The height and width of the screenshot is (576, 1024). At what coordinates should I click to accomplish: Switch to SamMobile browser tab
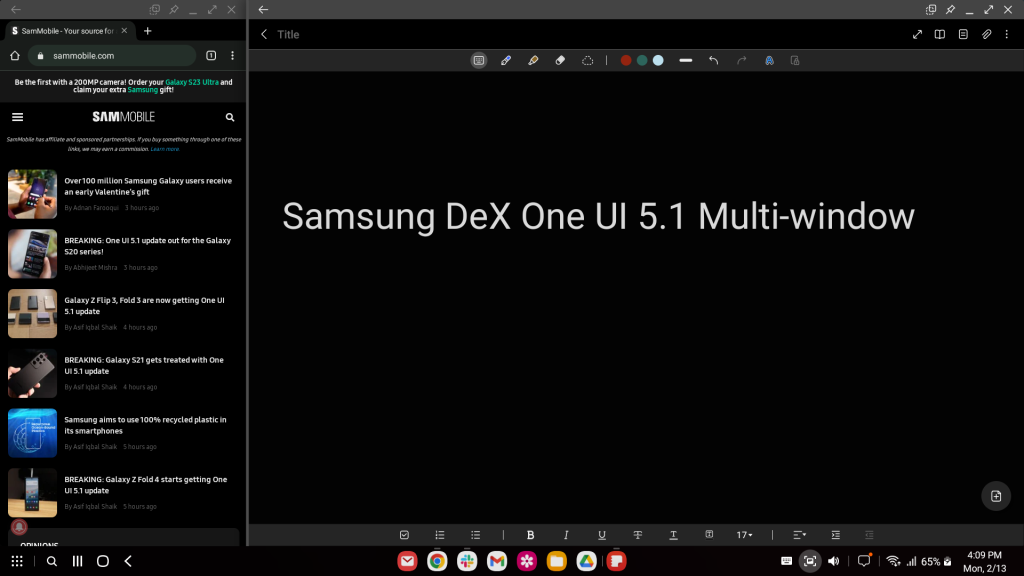pos(64,31)
